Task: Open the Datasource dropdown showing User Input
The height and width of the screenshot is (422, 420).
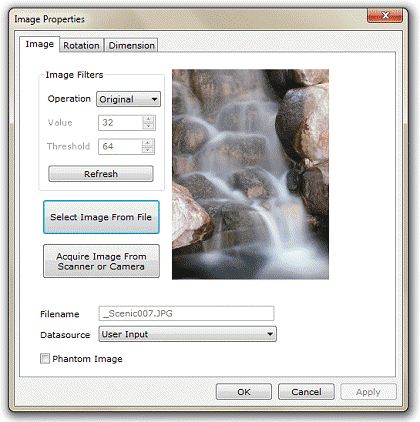Action: pyautogui.click(x=187, y=334)
